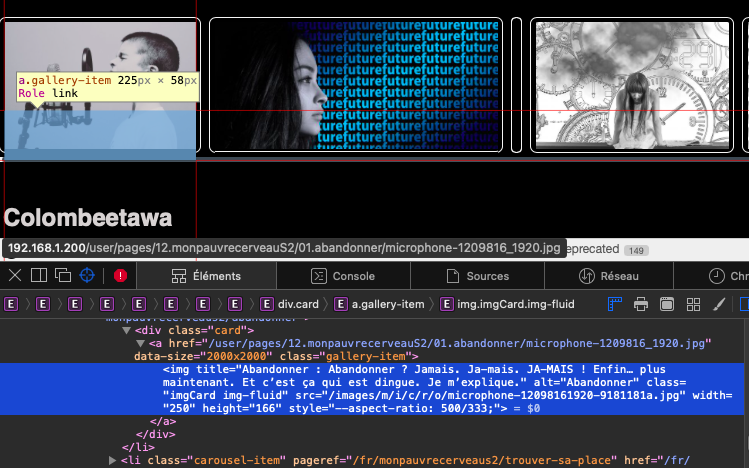This screenshot has width=749, height=468.
Task: Collapse the a href gallery-item node
Action: [x=140, y=343]
